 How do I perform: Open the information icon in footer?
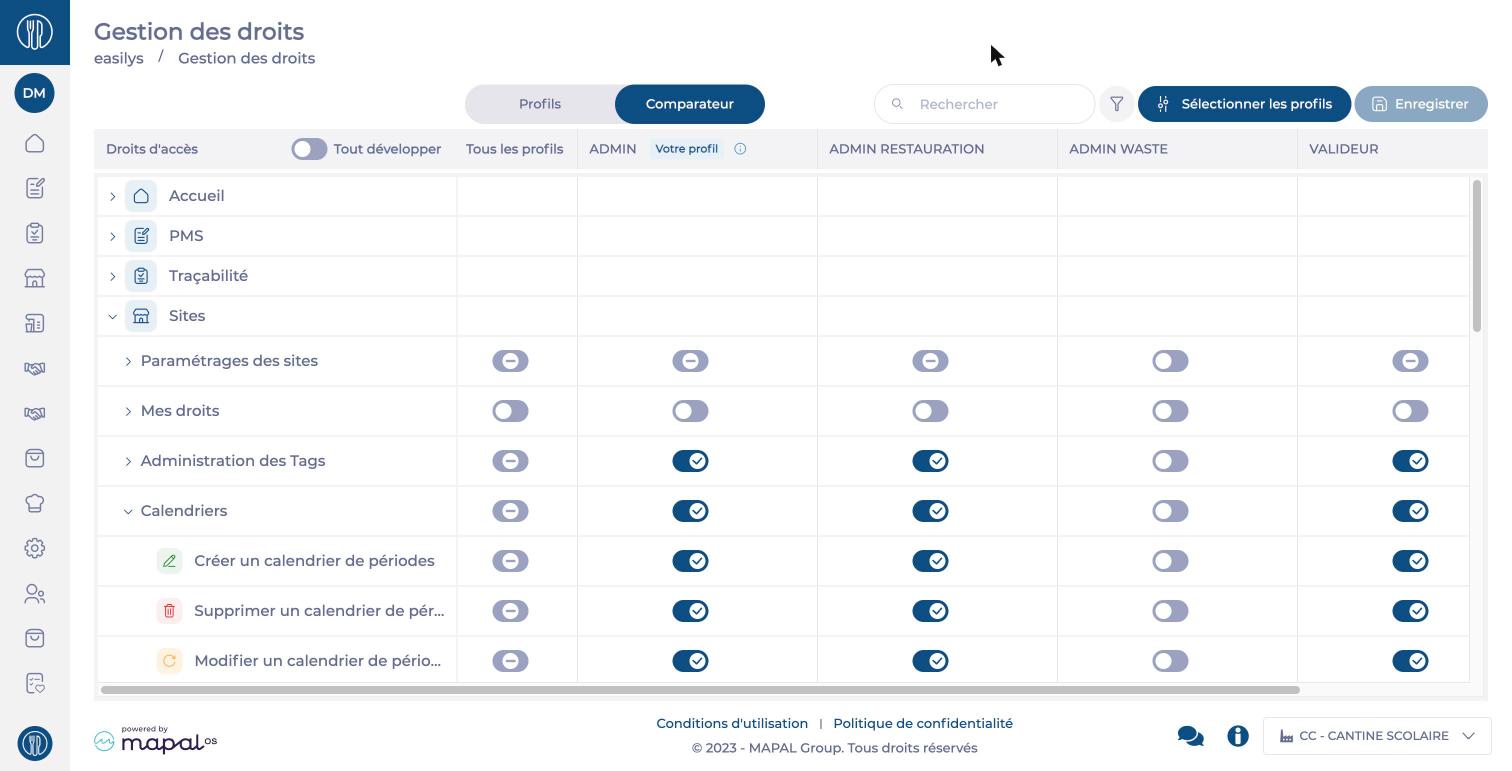point(1238,736)
